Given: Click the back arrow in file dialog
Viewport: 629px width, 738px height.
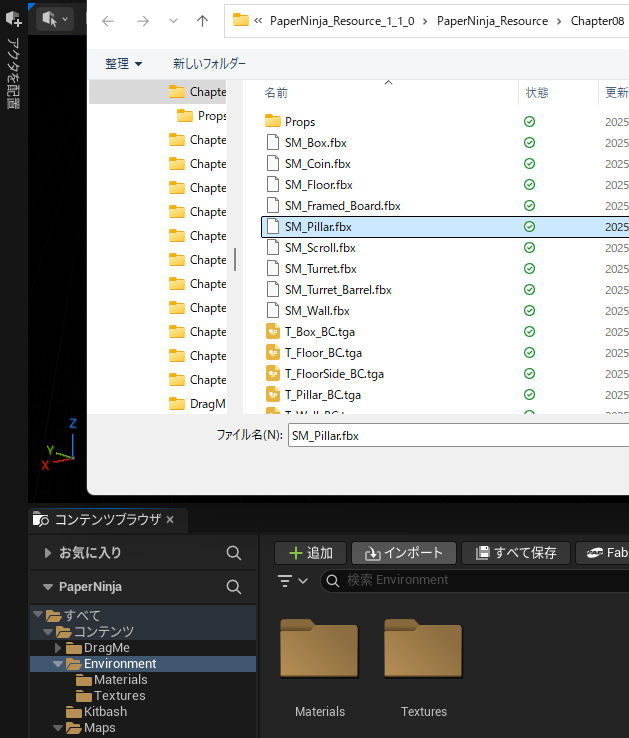Looking at the screenshot, I should (x=108, y=21).
